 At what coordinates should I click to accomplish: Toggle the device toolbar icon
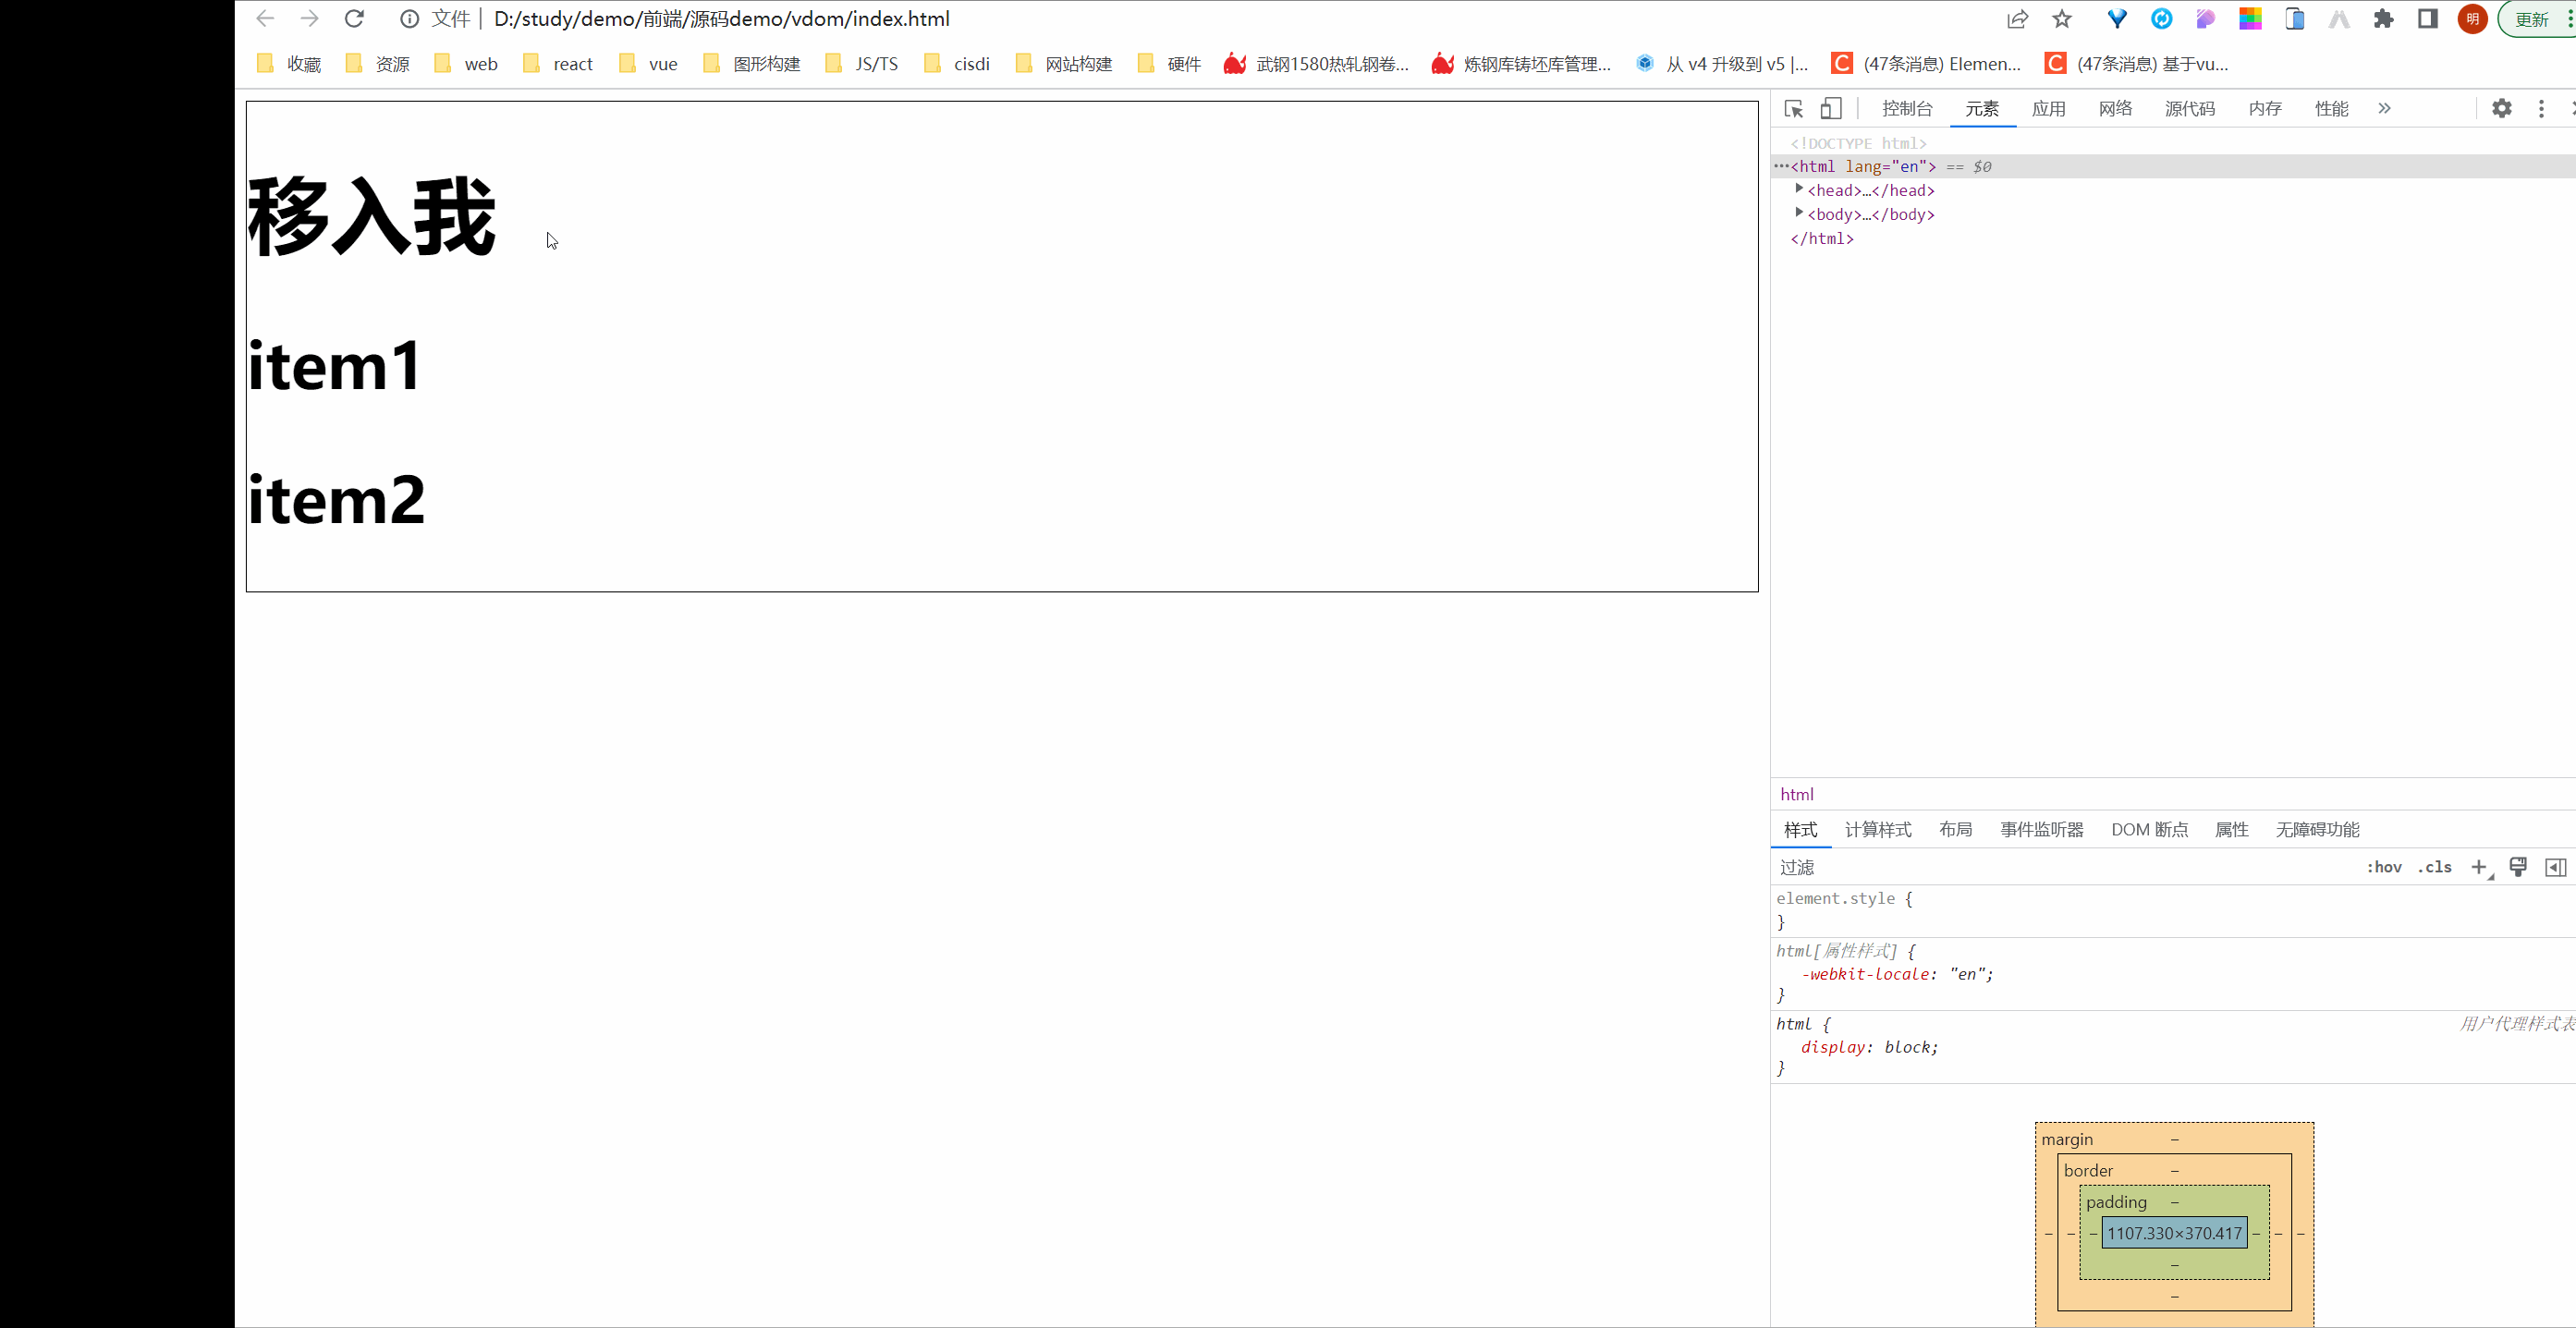click(1830, 109)
